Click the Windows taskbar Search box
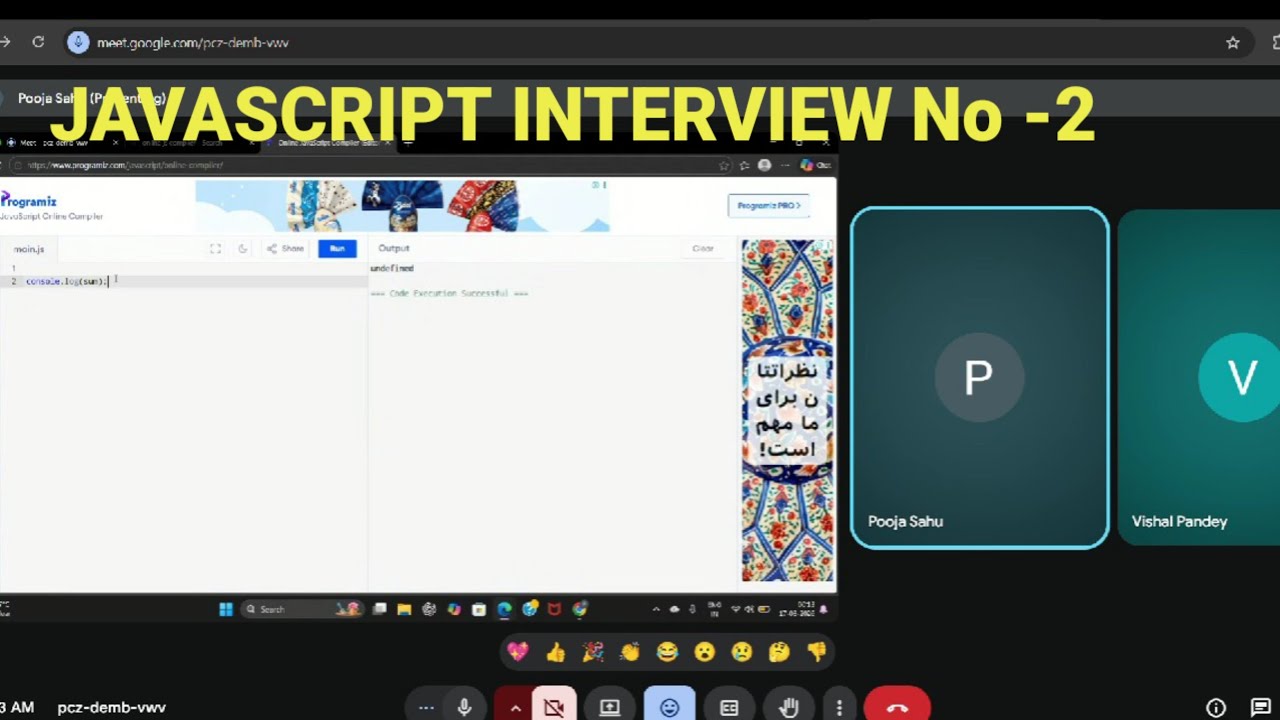 [x=302, y=609]
